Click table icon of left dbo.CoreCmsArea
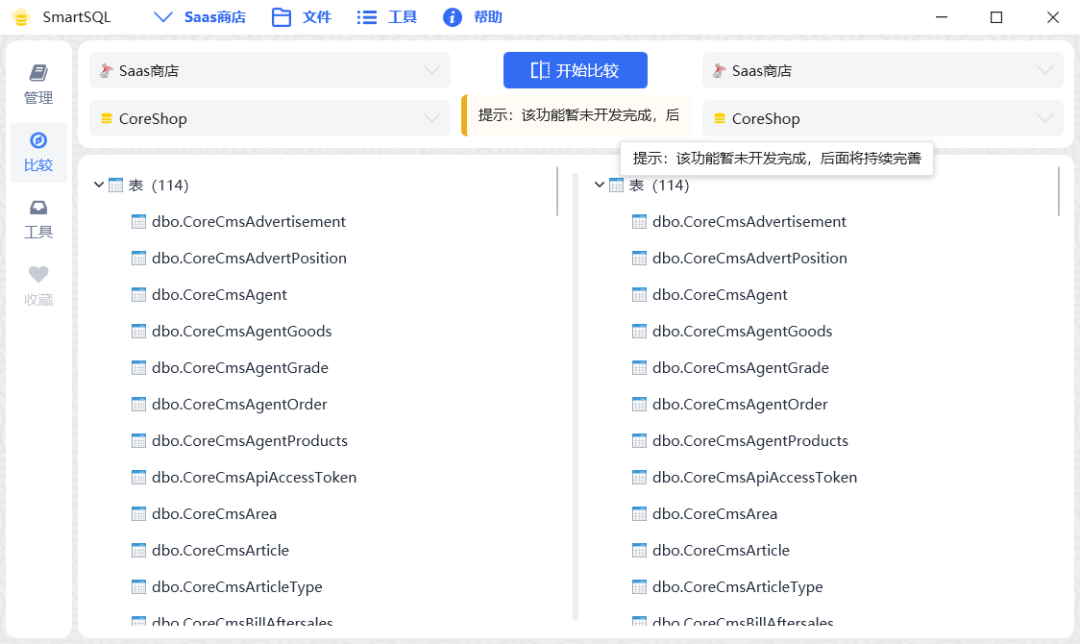The image size is (1080, 644). [x=138, y=514]
